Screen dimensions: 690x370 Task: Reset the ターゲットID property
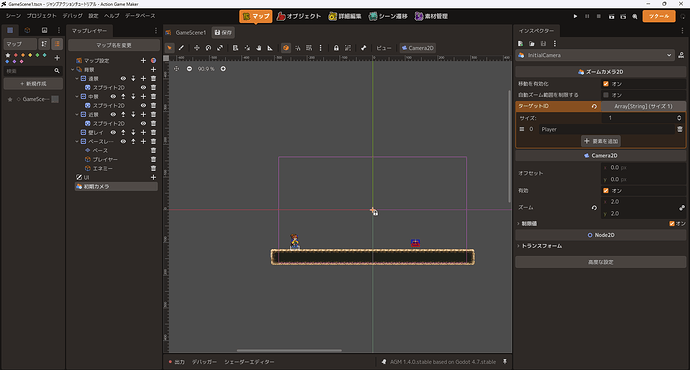click(594, 106)
